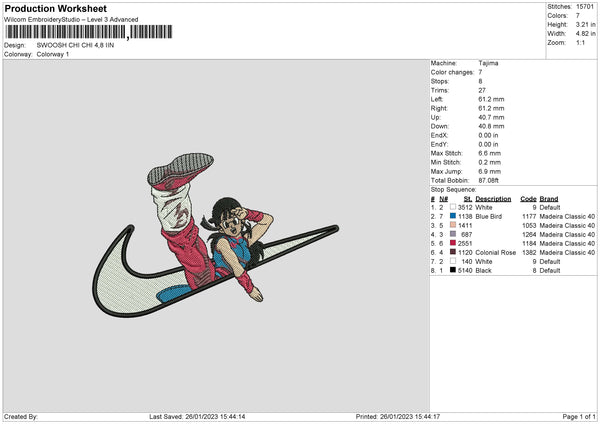The image size is (600, 424).
Task: Click the Description column header
Action: click(493, 199)
